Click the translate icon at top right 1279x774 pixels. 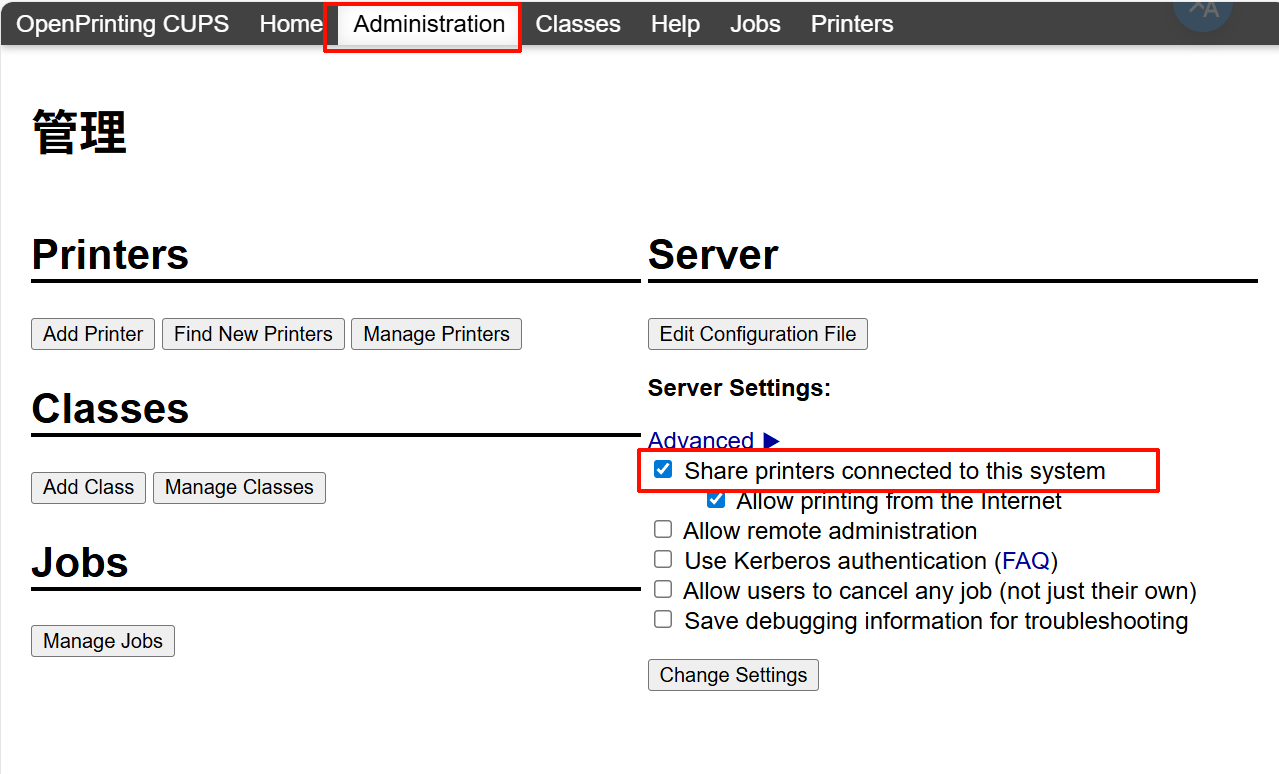click(1202, 12)
